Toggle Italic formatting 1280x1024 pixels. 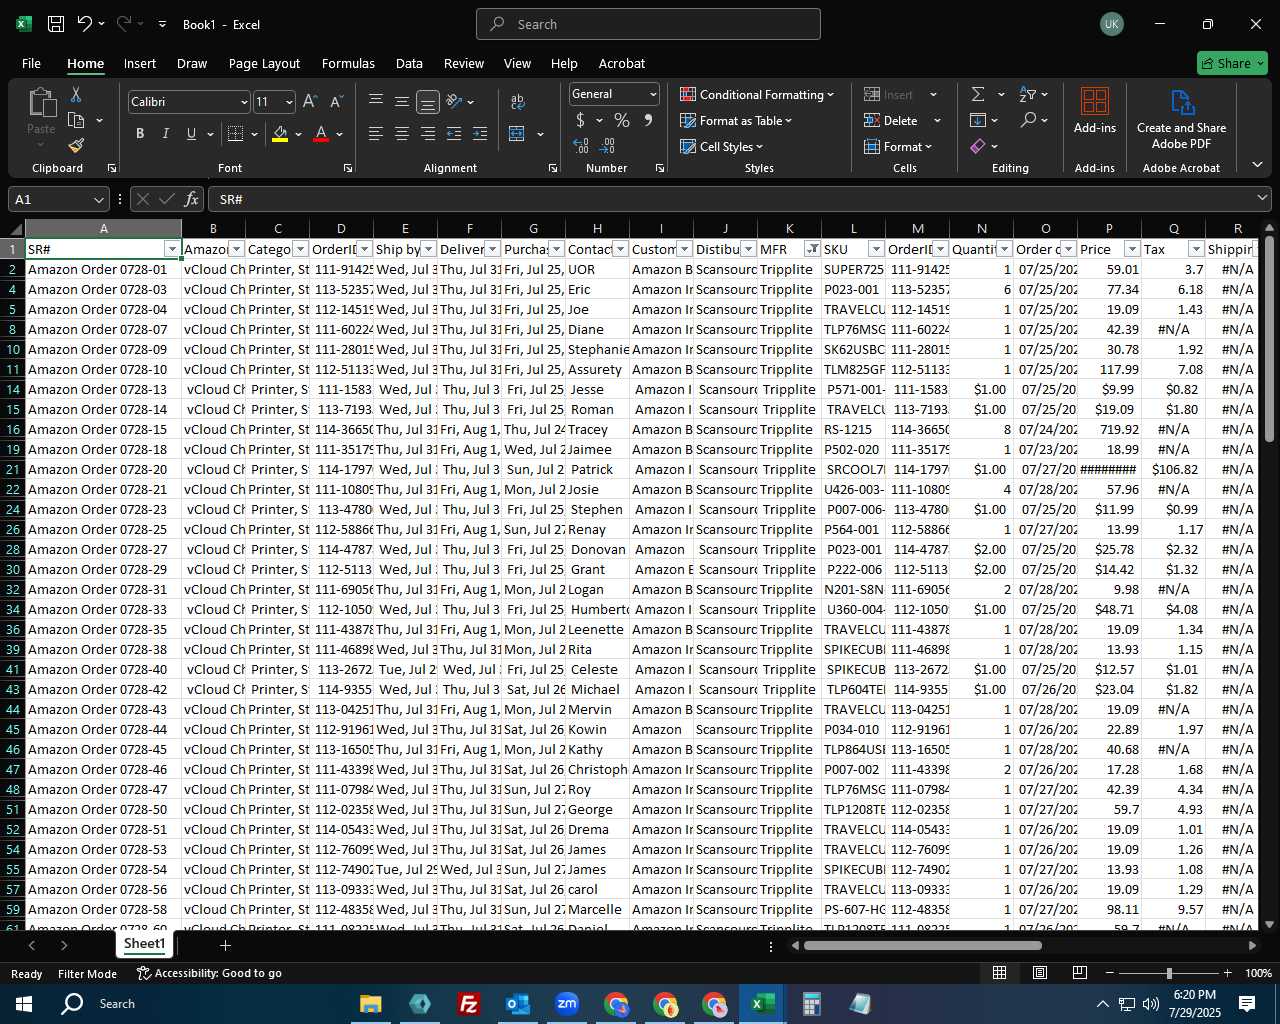[166, 134]
